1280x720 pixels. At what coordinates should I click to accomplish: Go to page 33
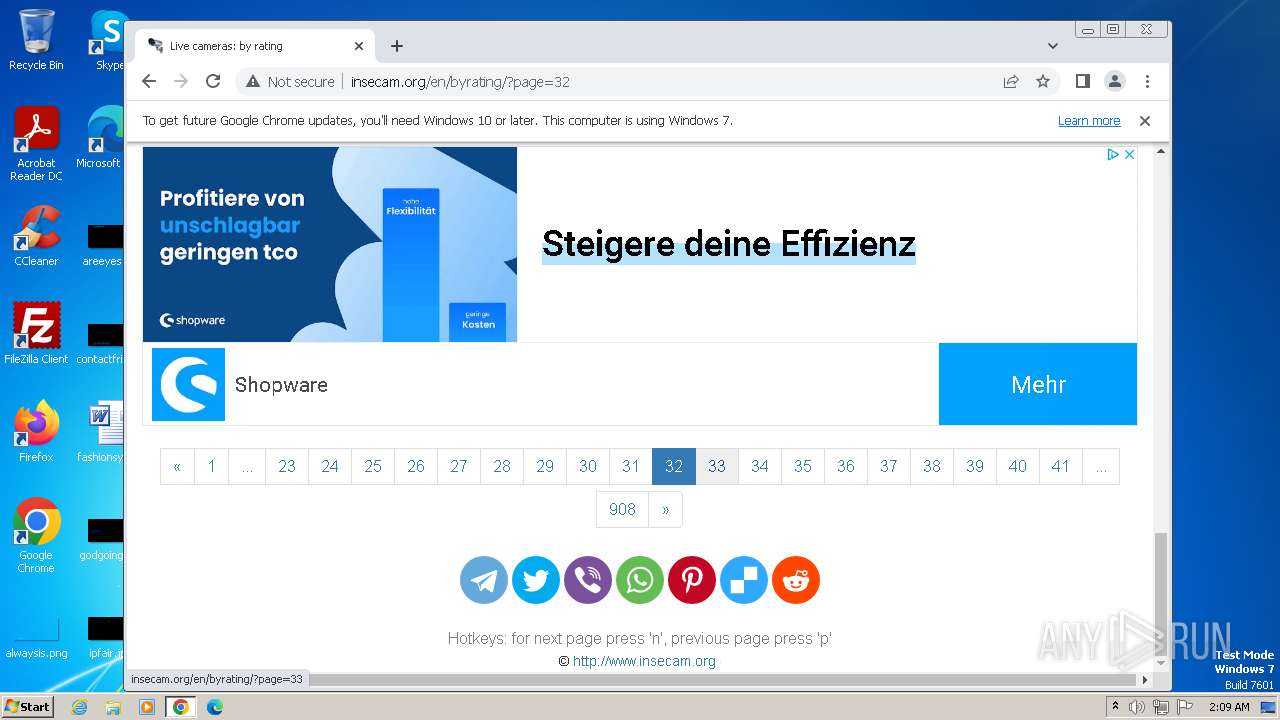pos(717,466)
